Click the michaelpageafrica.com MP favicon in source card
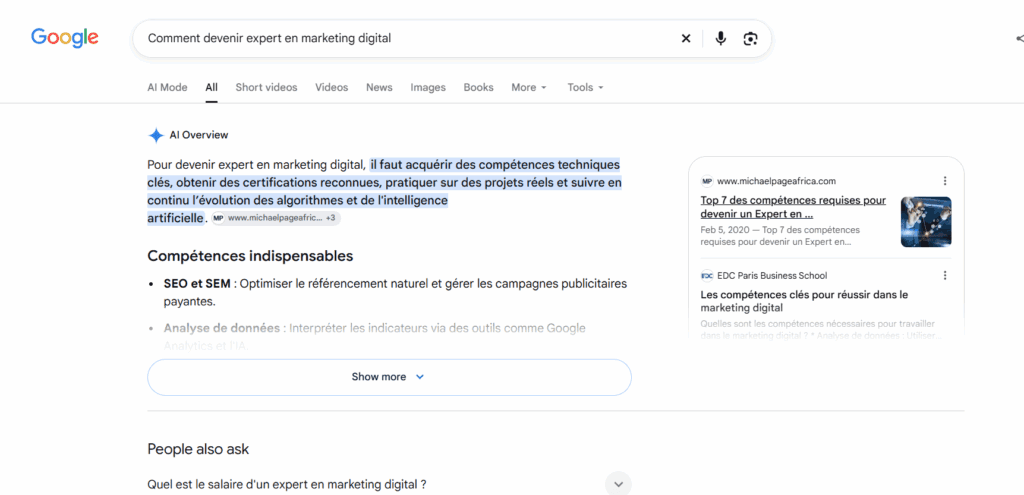Image resolution: width=1024 pixels, height=495 pixels. tap(707, 181)
